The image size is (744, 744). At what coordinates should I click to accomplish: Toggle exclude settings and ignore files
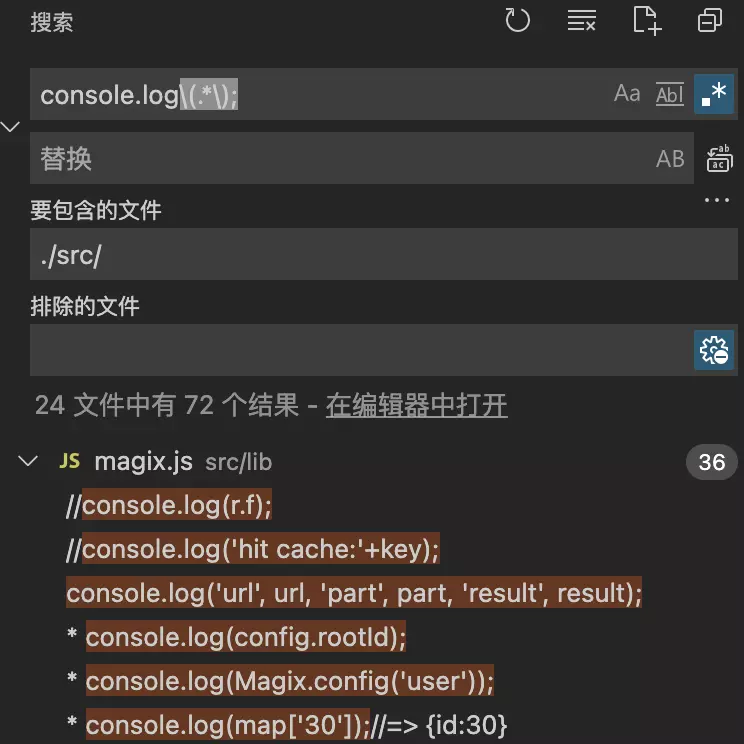click(x=714, y=350)
